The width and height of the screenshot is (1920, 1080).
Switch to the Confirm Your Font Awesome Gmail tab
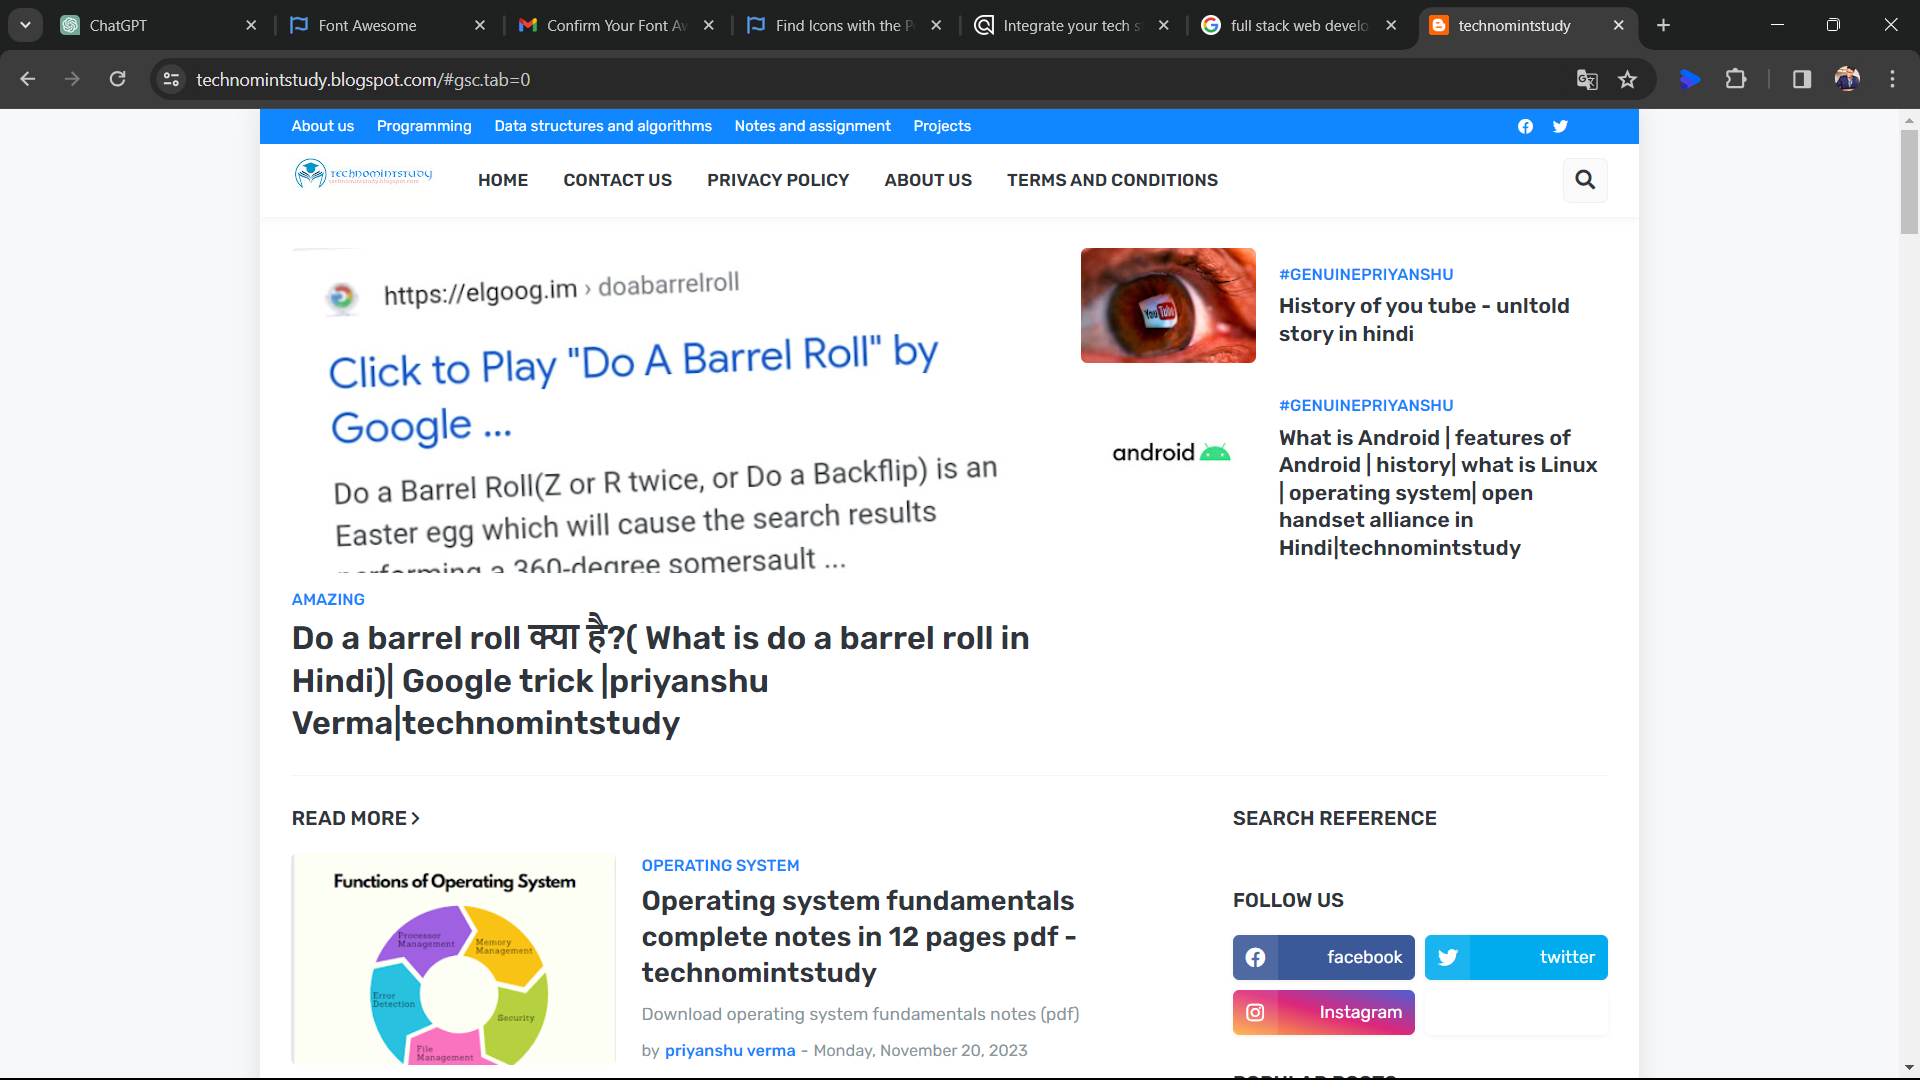tap(615, 25)
